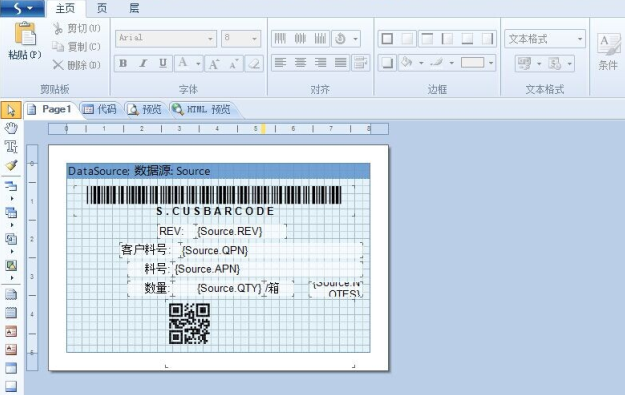625x395 pixels.
Task: Open the components toolbox category icon
Action: tap(11, 239)
